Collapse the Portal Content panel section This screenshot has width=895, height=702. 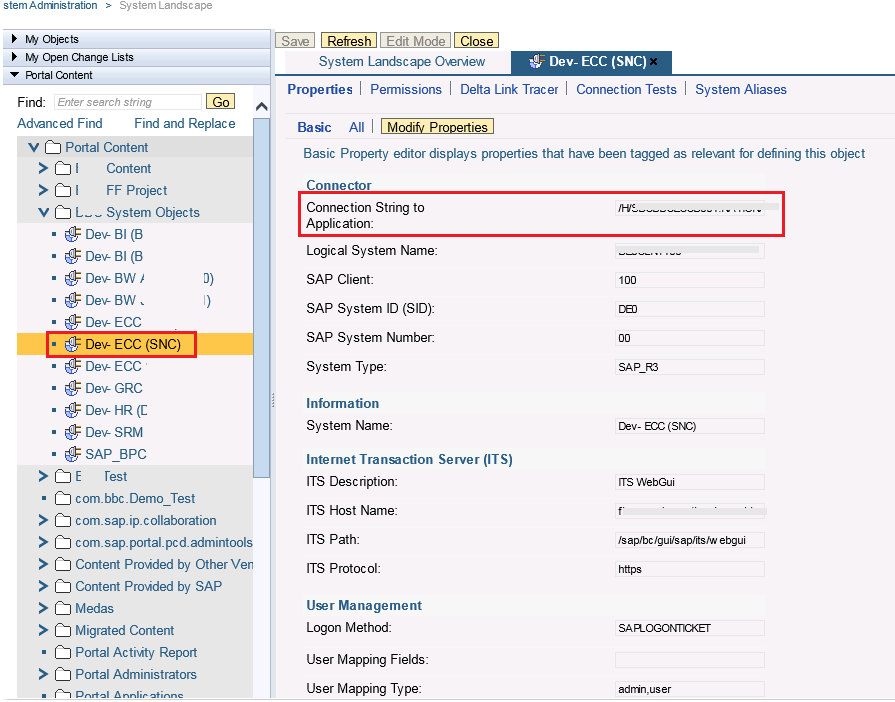click(x=14, y=75)
